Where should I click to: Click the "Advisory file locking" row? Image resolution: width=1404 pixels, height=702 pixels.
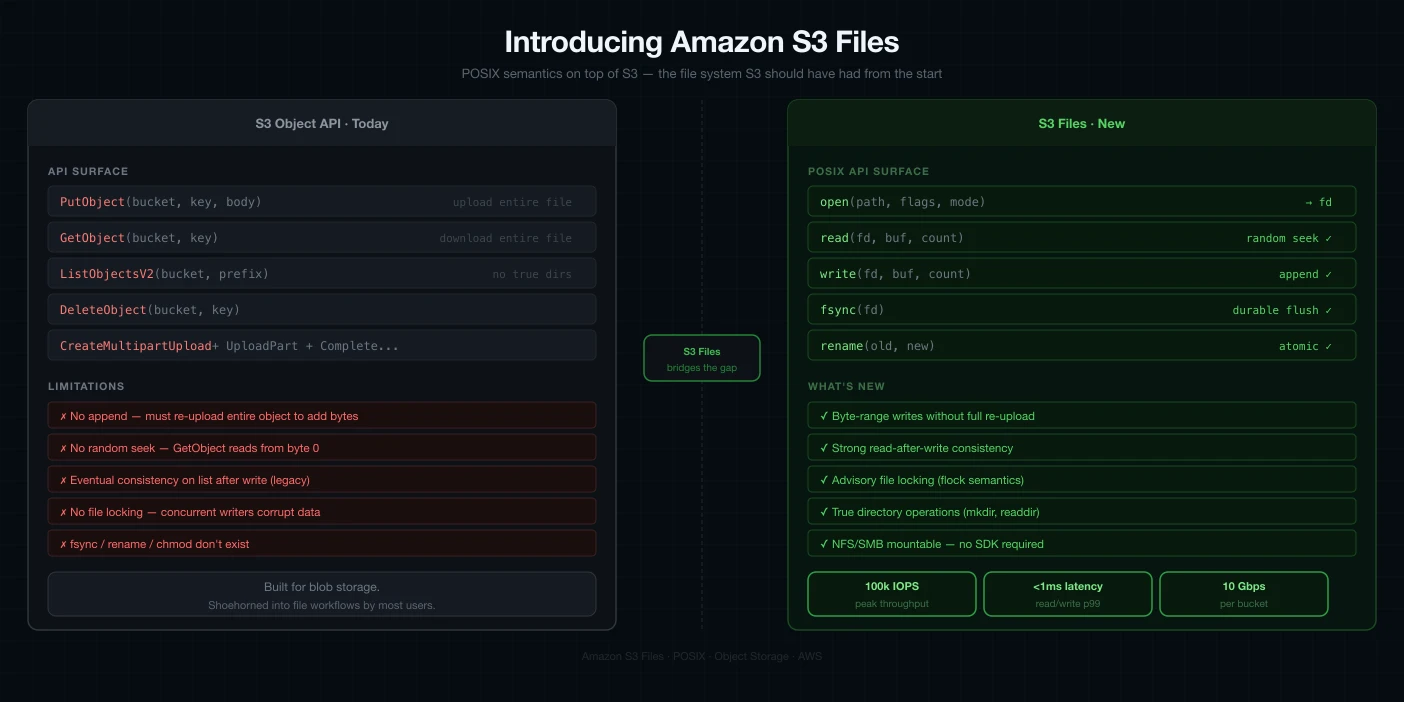pyautogui.click(x=1082, y=480)
